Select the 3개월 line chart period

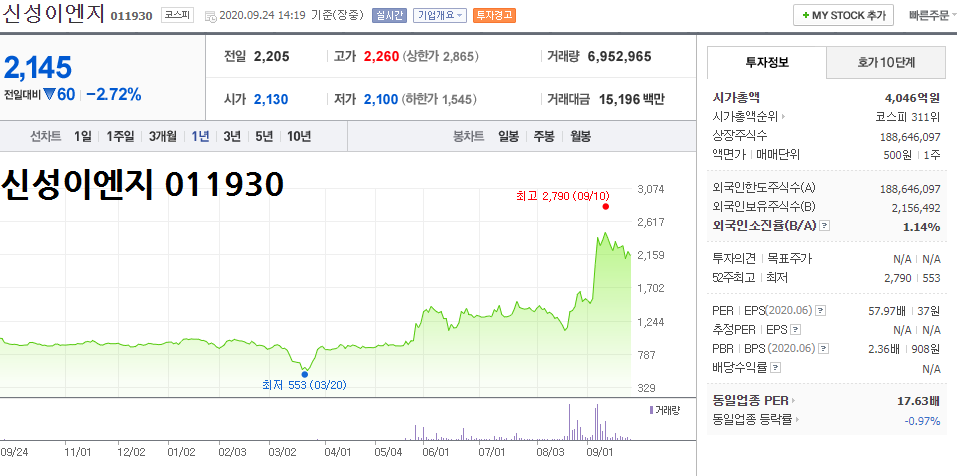point(163,136)
